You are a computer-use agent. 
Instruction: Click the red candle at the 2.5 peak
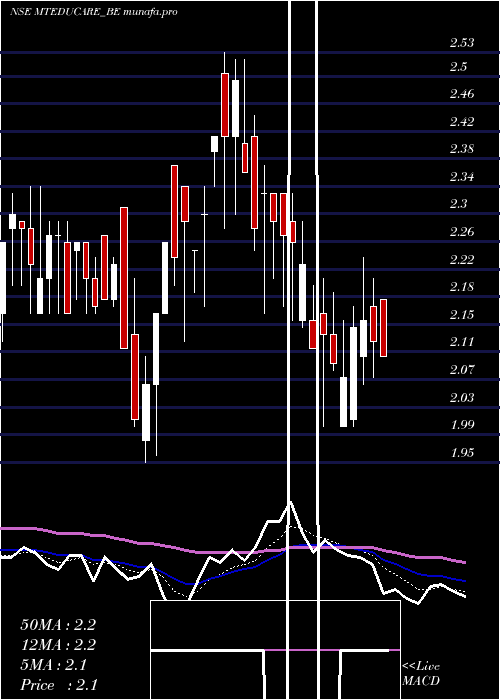click(225, 105)
